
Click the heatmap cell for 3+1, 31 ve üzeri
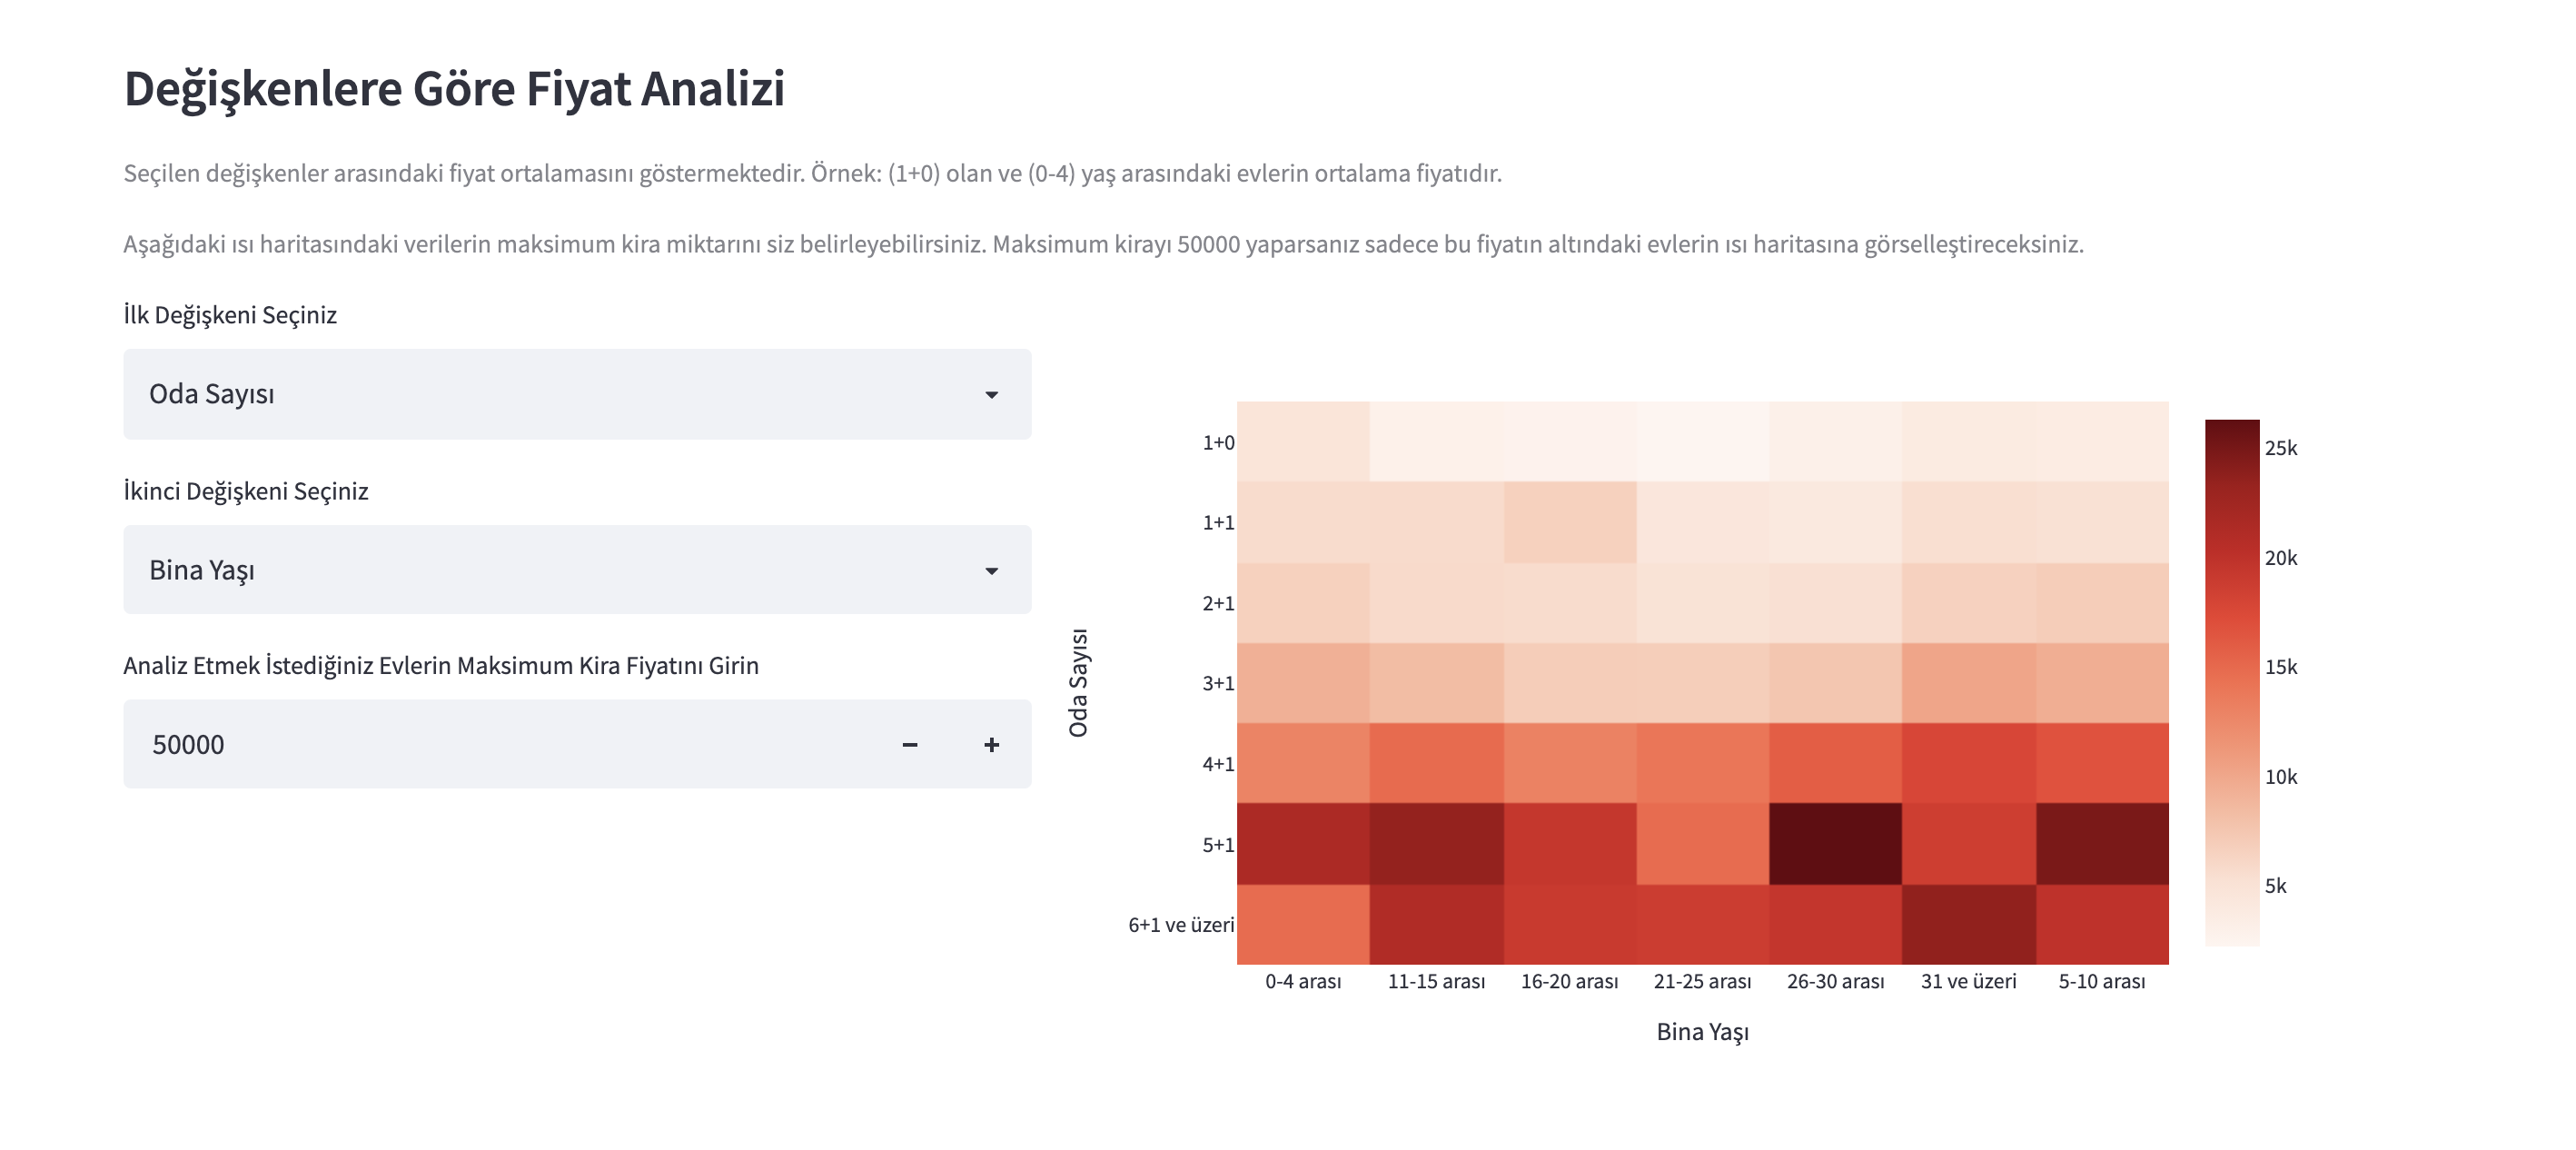tap(1968, 683)
